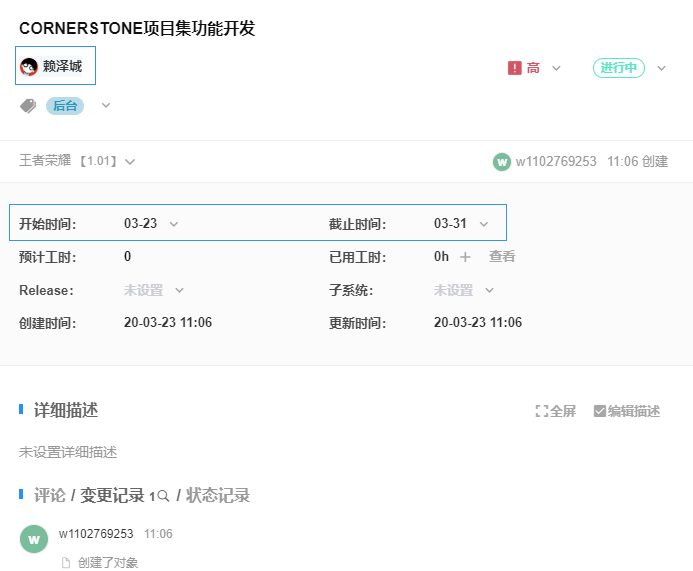Open the 进行中 status dropdown arrow

[661, 68]
